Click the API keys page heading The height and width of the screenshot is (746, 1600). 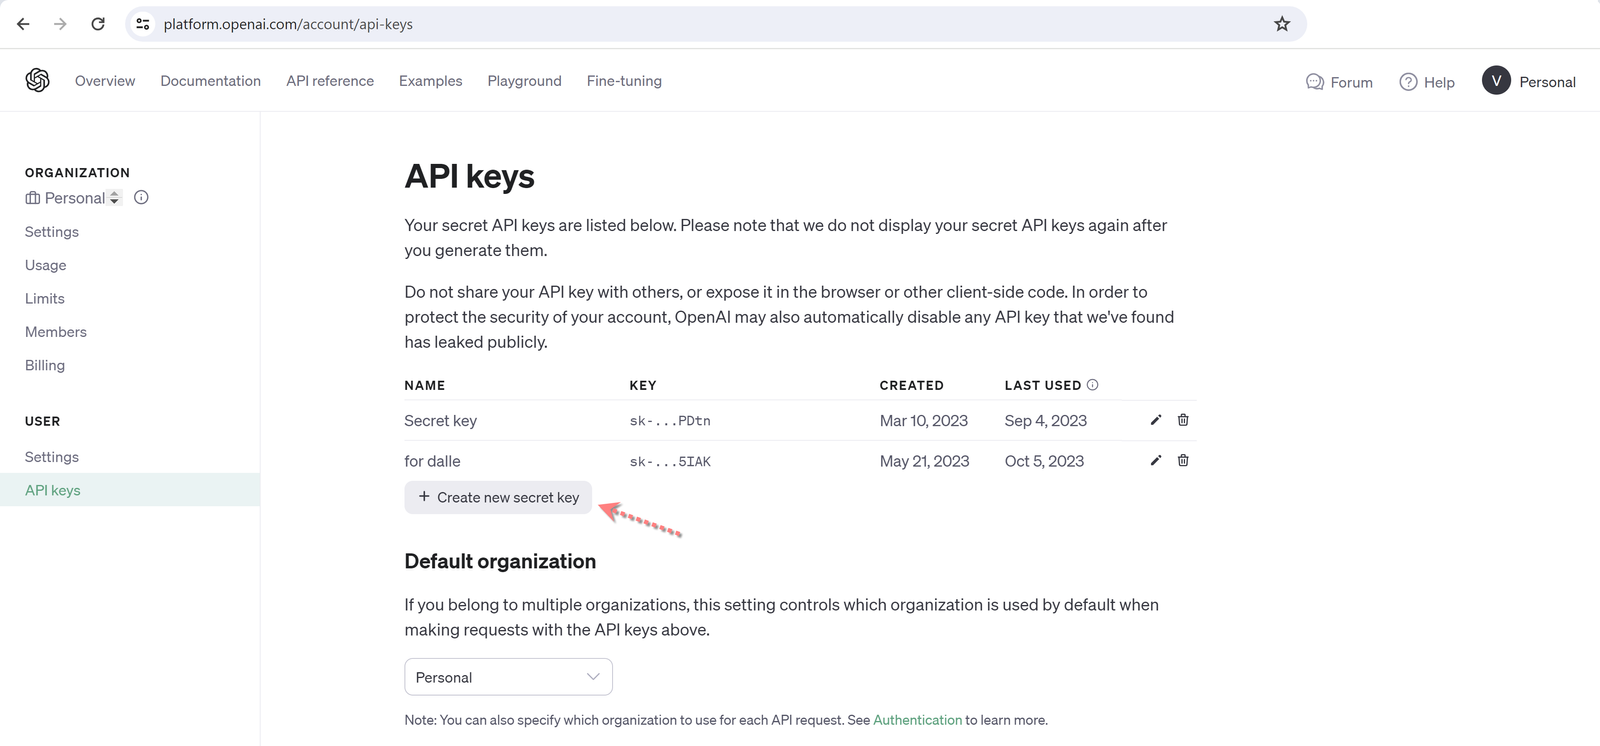tap(469, 177)
